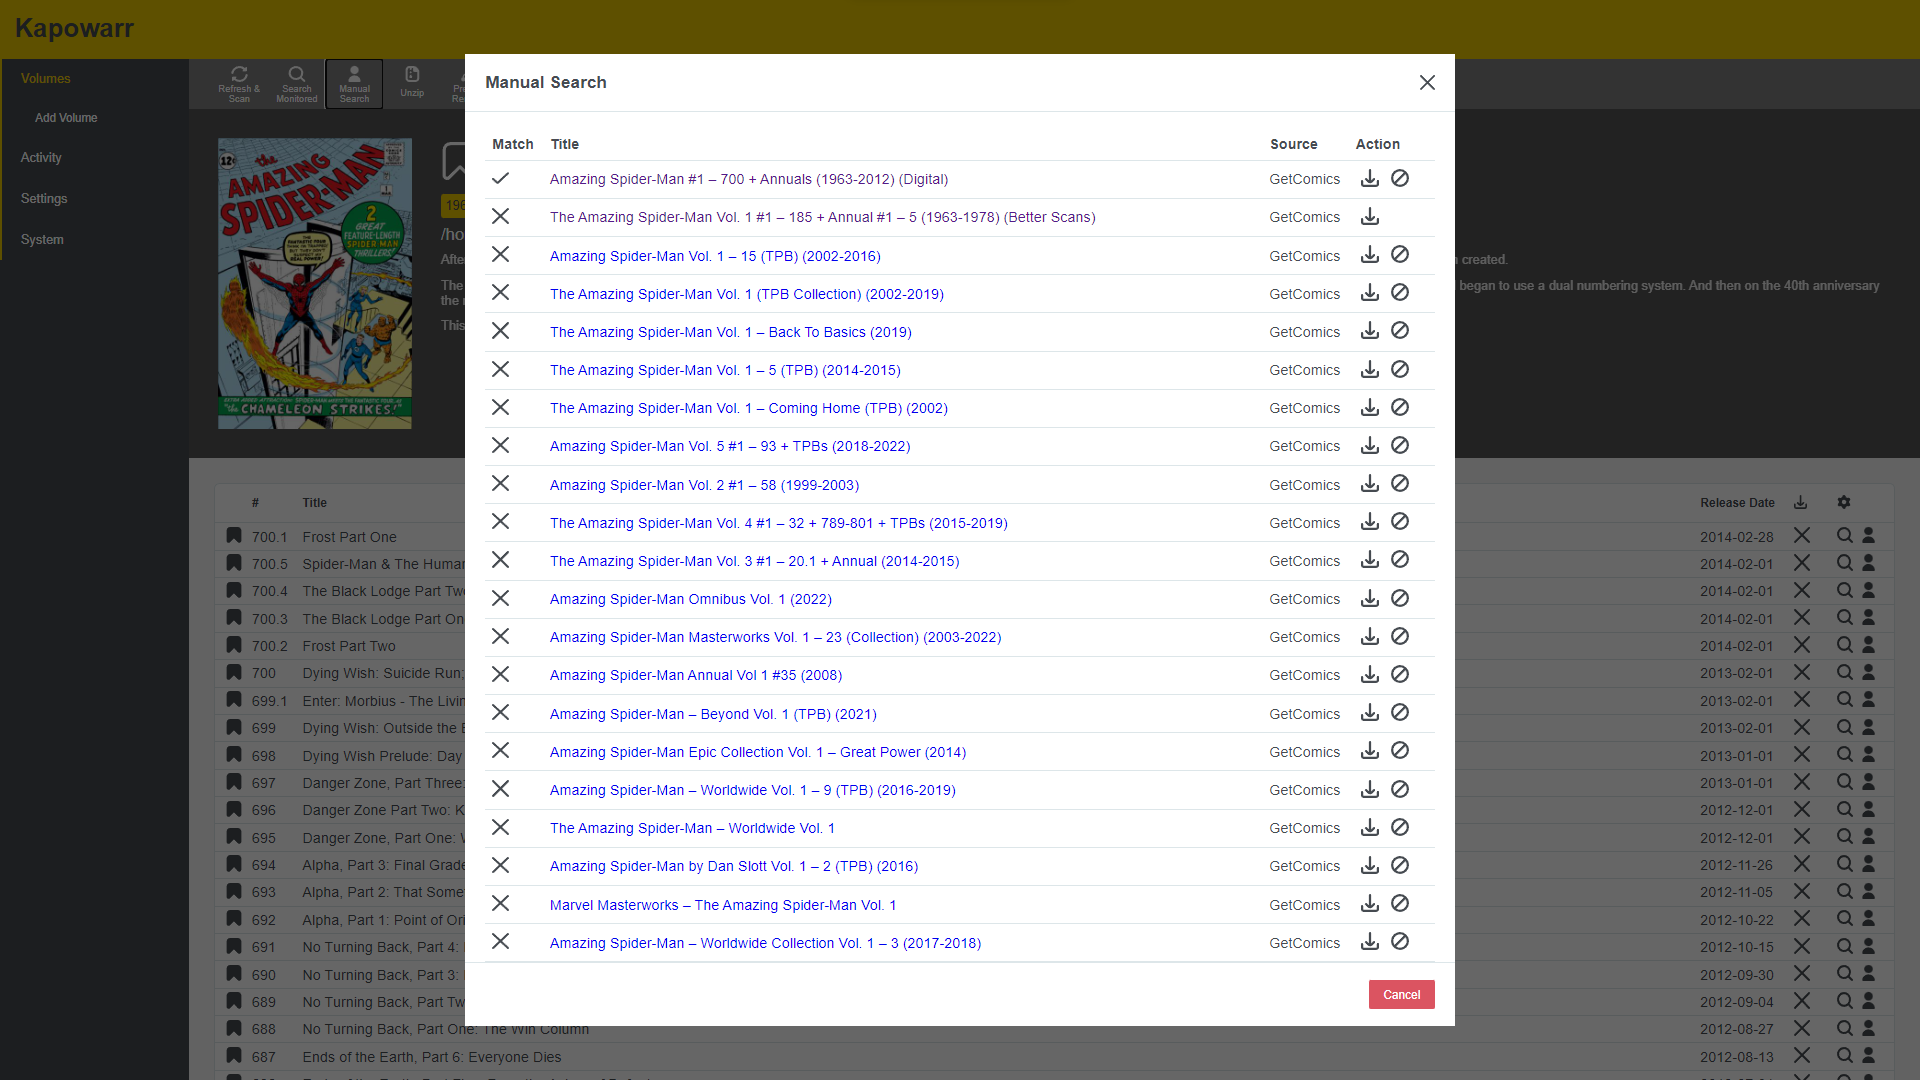1920x1080 pixels.
Task: Blocklist Amazing Spider-Man Vol. 1 – 15 (TPB) result
Action: (1400, 255)
